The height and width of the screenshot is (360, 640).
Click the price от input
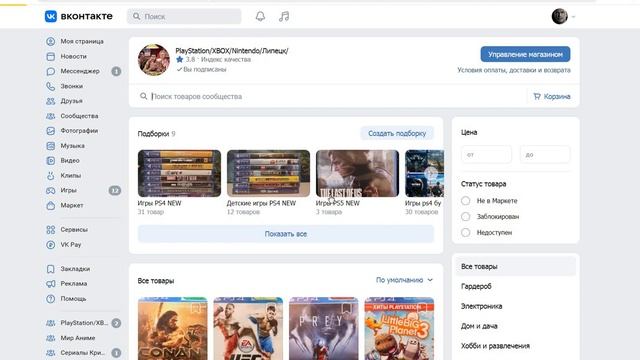click(486, 155)
